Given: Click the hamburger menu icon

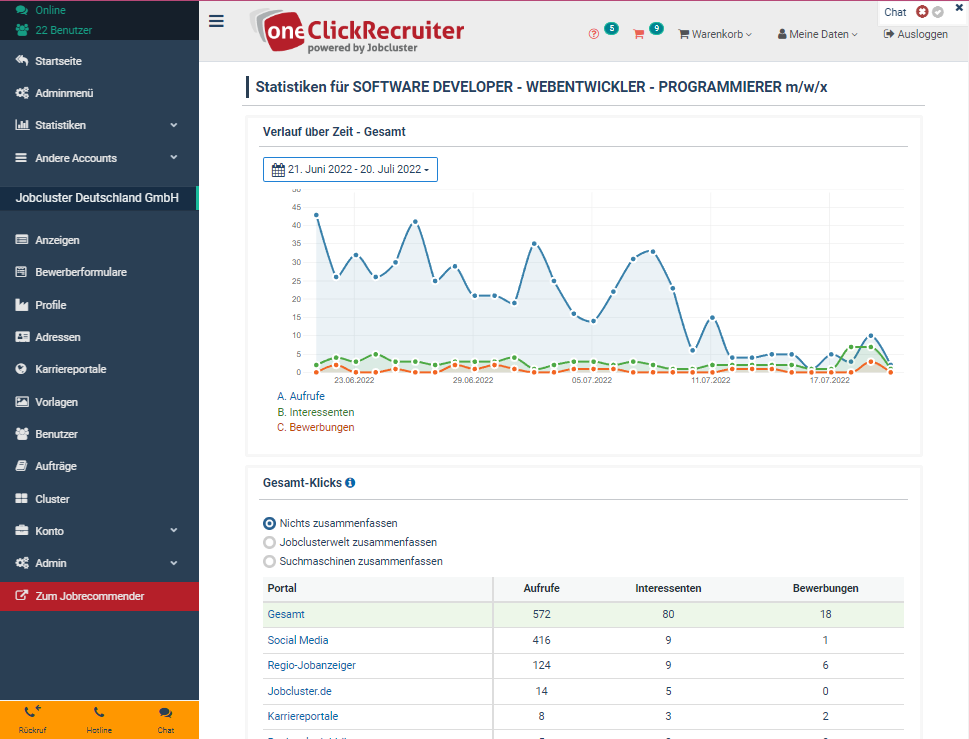Looking at the screenshot, I should 216,20.
